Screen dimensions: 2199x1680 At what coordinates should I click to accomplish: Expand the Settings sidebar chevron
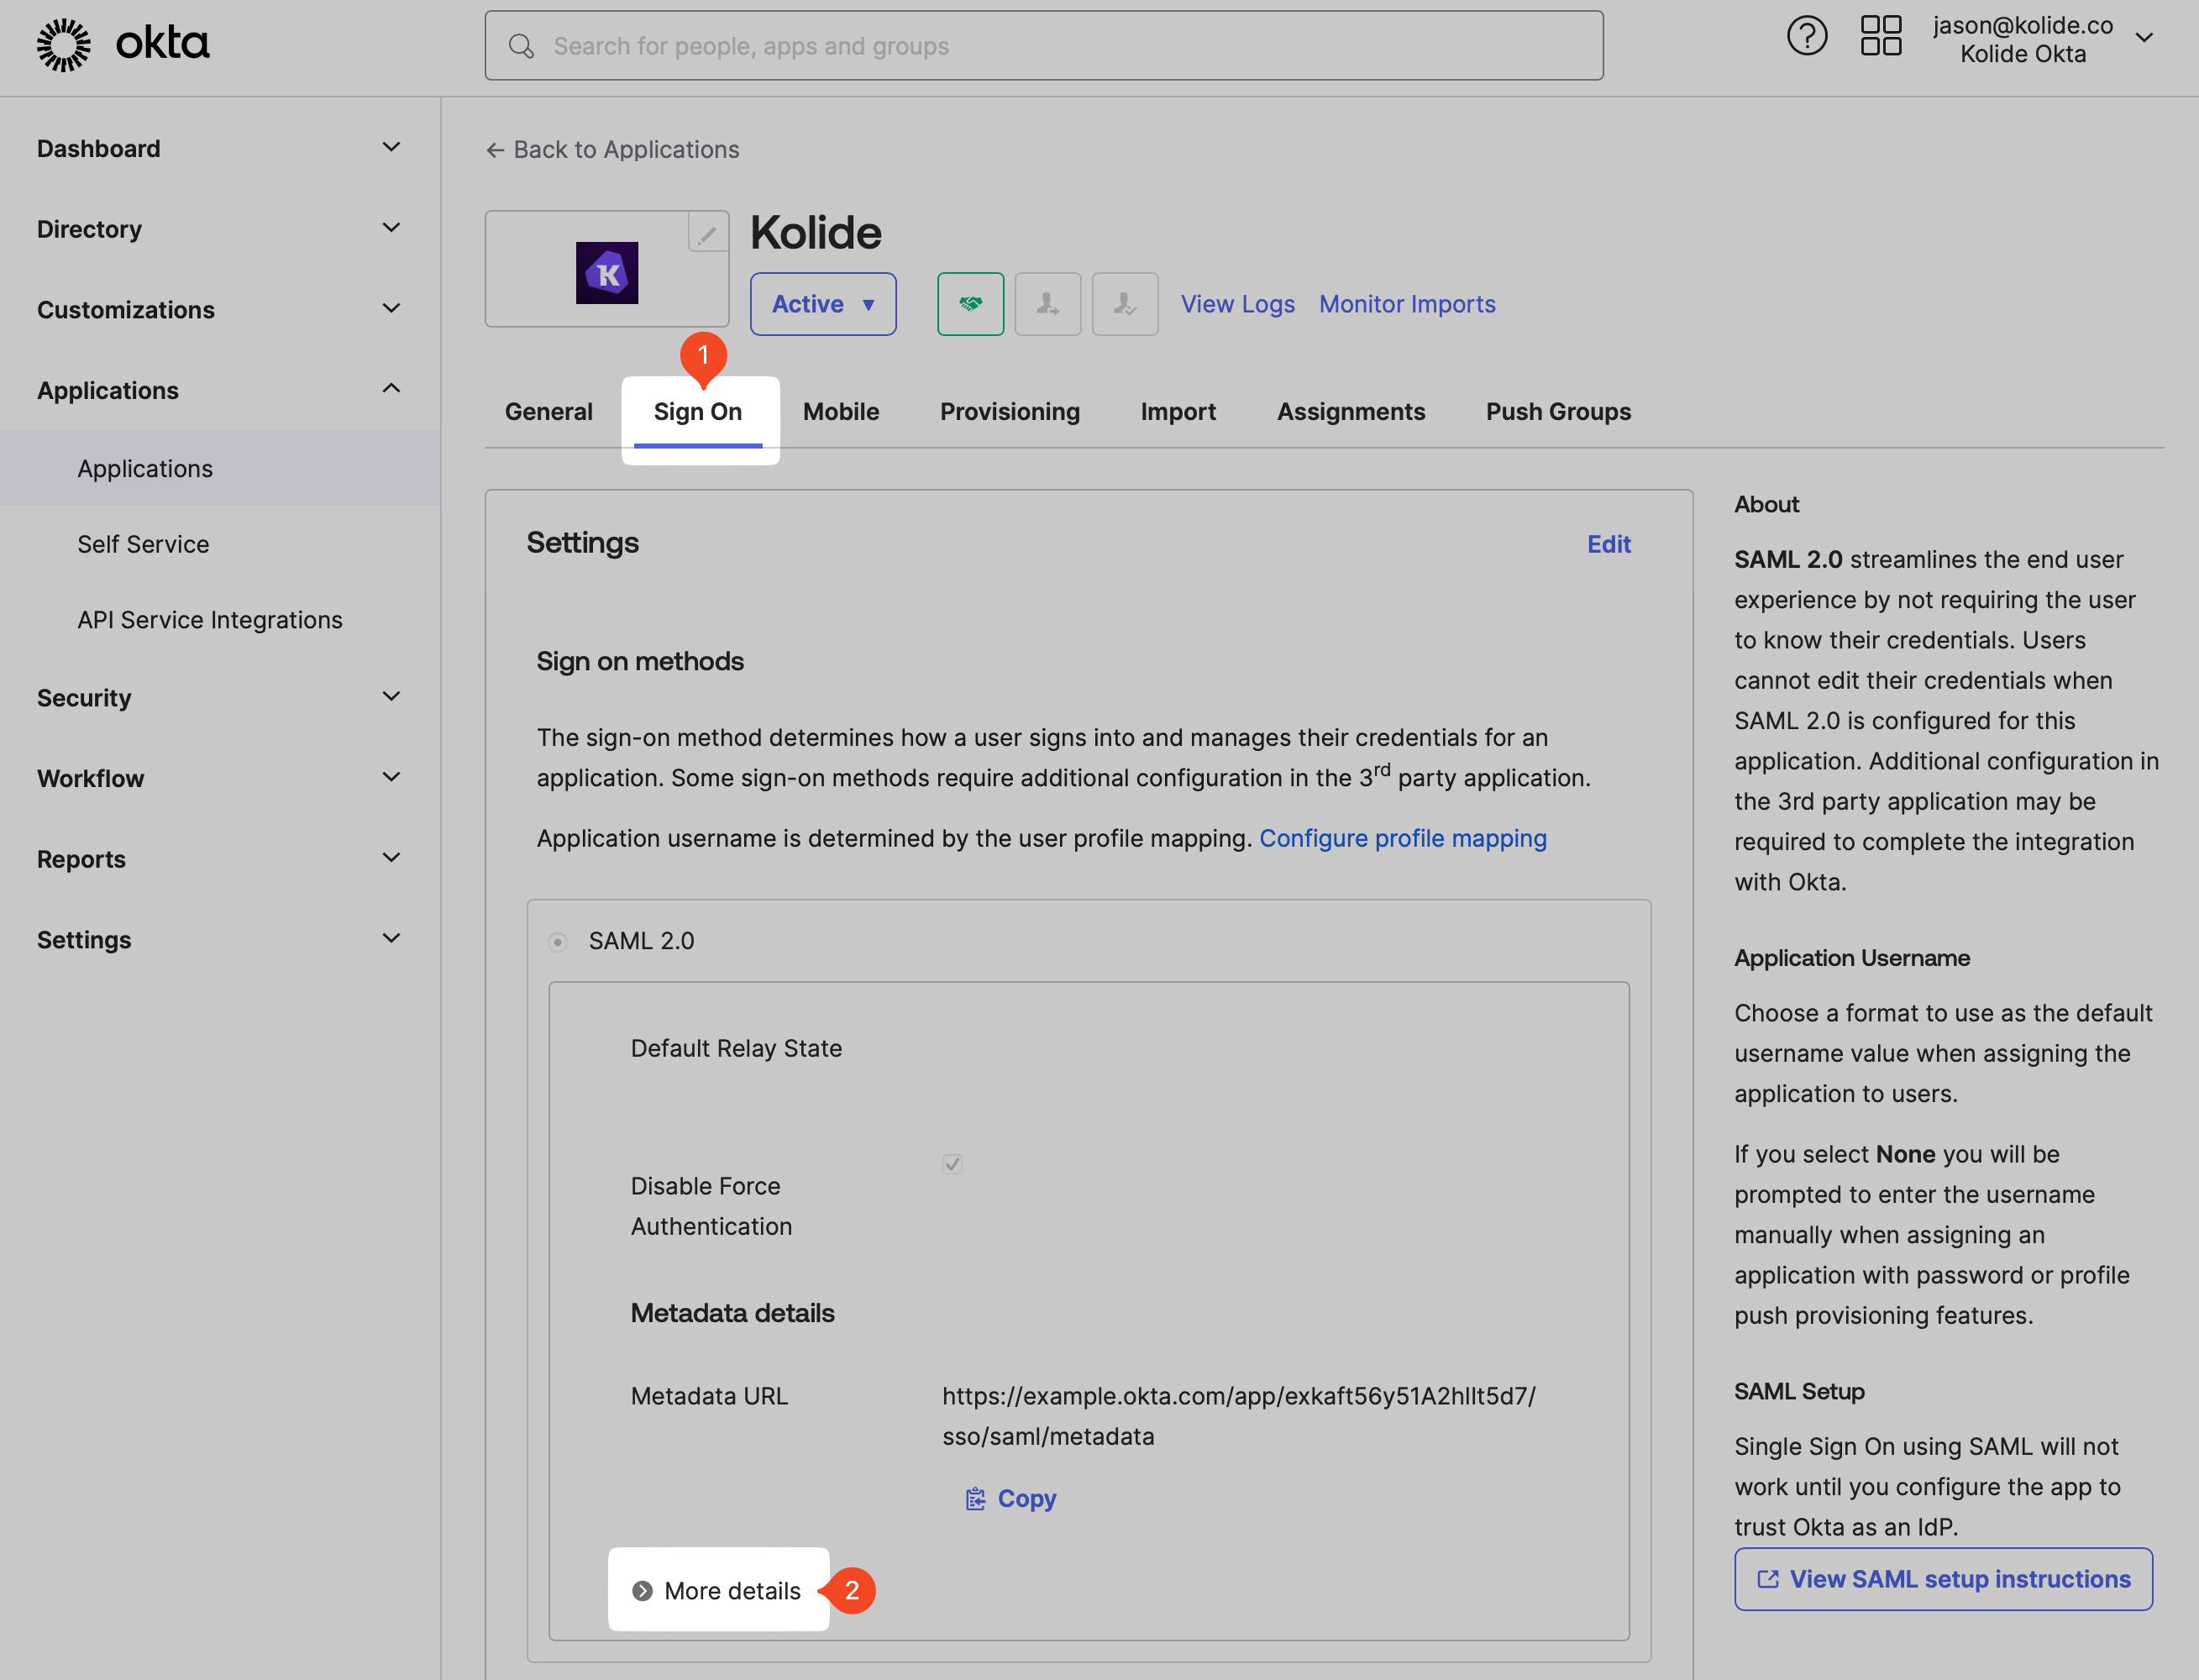click(391, 939)
